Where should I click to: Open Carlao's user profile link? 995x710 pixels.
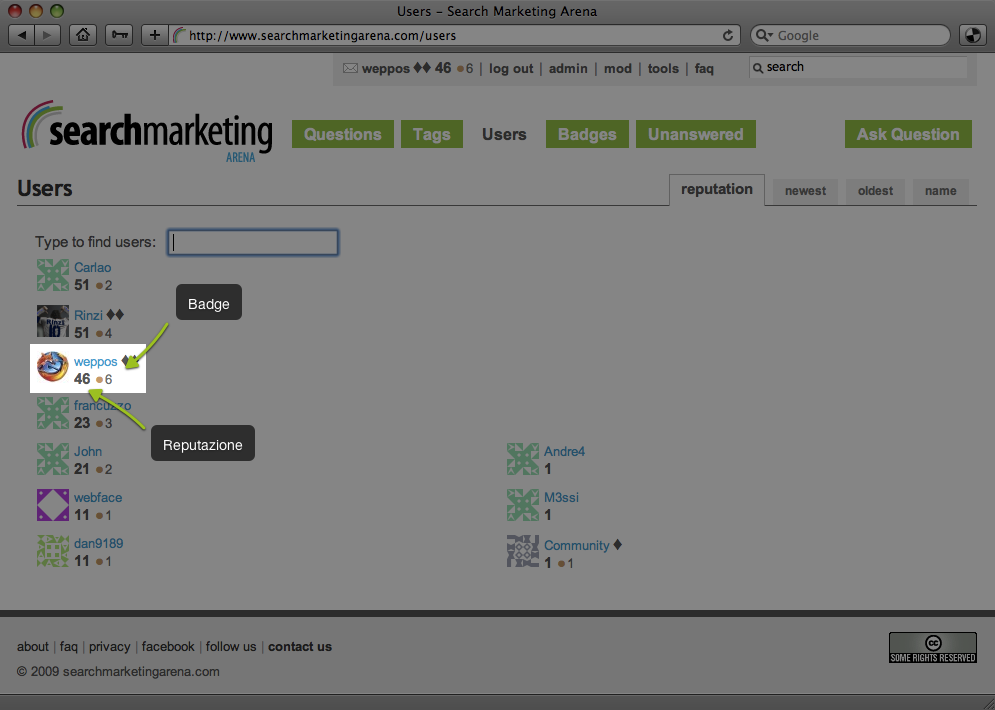pyautogui.click(x=93, y=268)
